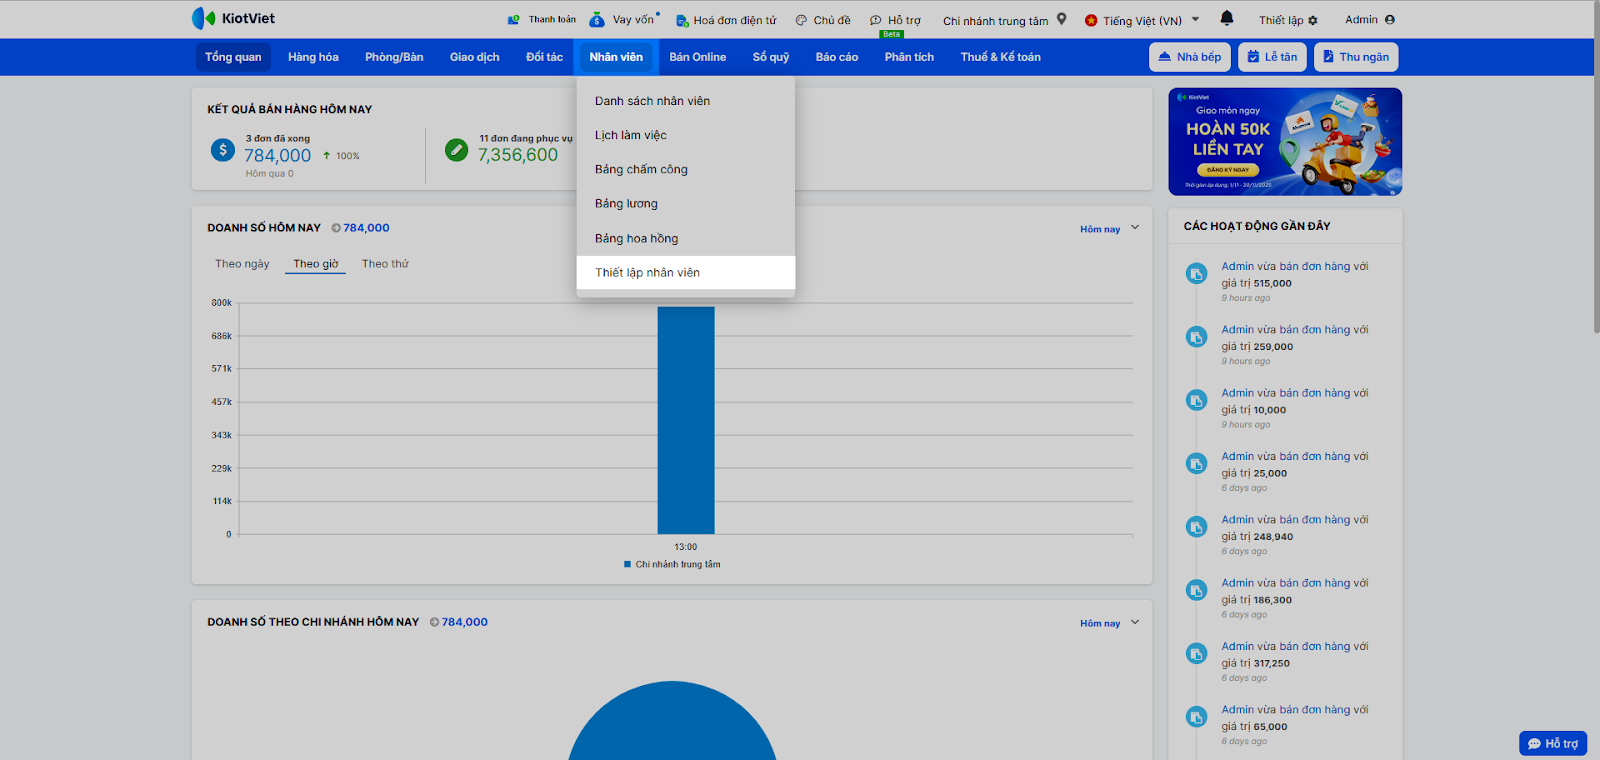Screen dimensions: 1600x760
Task: Click the Hoàn 50K Liền Tay promo banner
Action: click(x=1285, y=142)
